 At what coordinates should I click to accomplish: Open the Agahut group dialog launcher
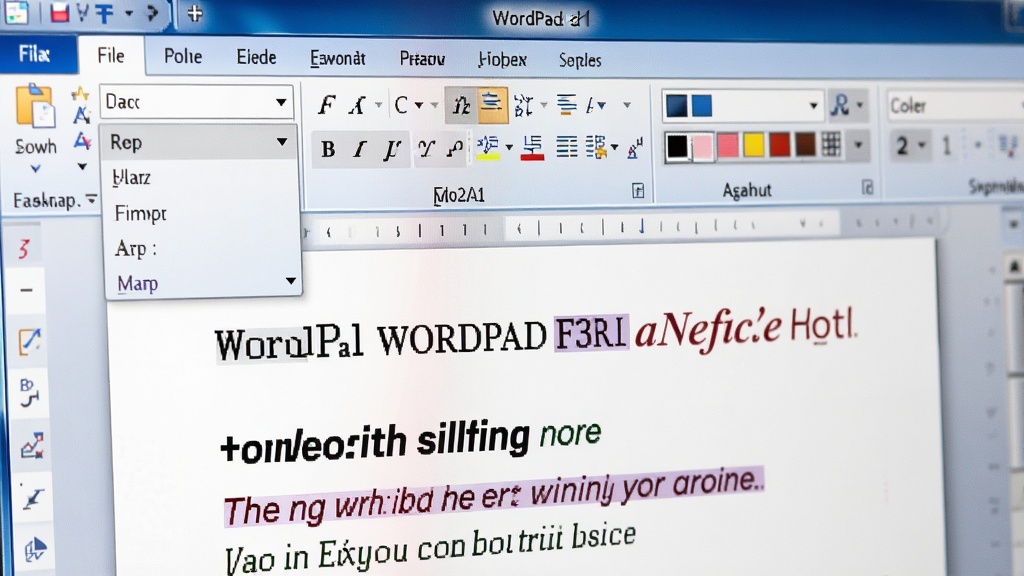[867, 188]
